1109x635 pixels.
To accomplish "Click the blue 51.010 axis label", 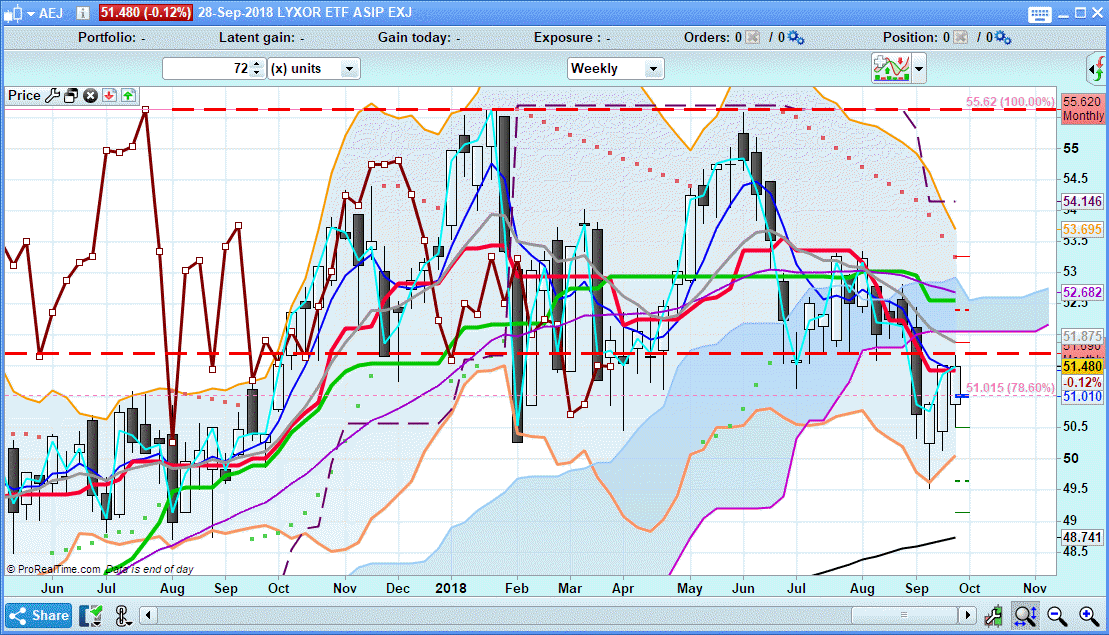I will [1081, 396].
